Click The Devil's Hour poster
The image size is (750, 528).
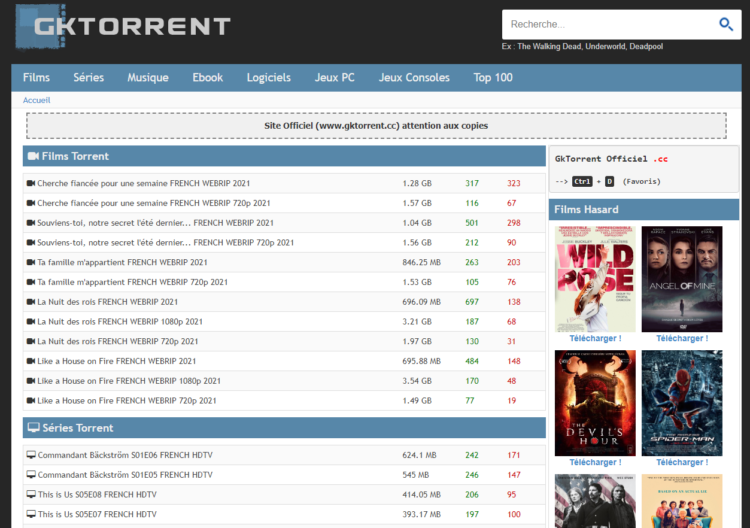[x=595, y=403]
